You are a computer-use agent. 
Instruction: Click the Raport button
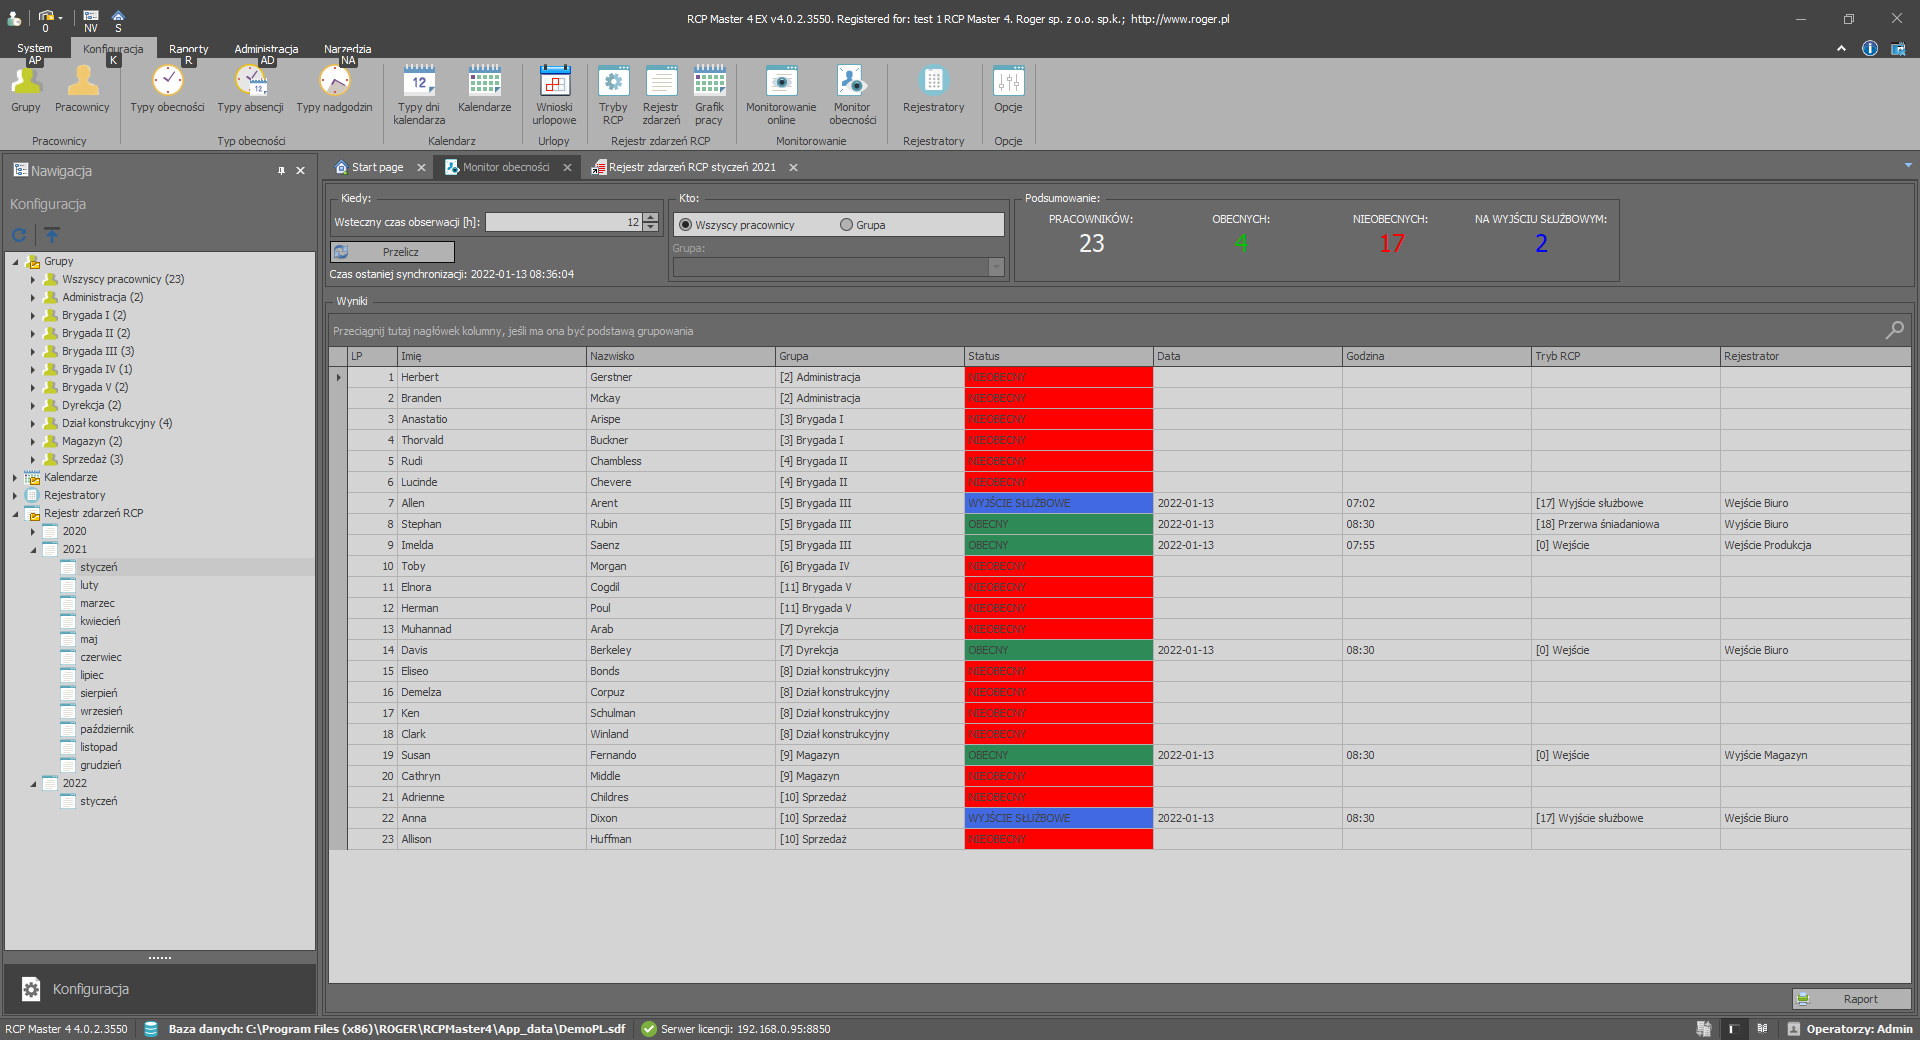coord(1851,999)
